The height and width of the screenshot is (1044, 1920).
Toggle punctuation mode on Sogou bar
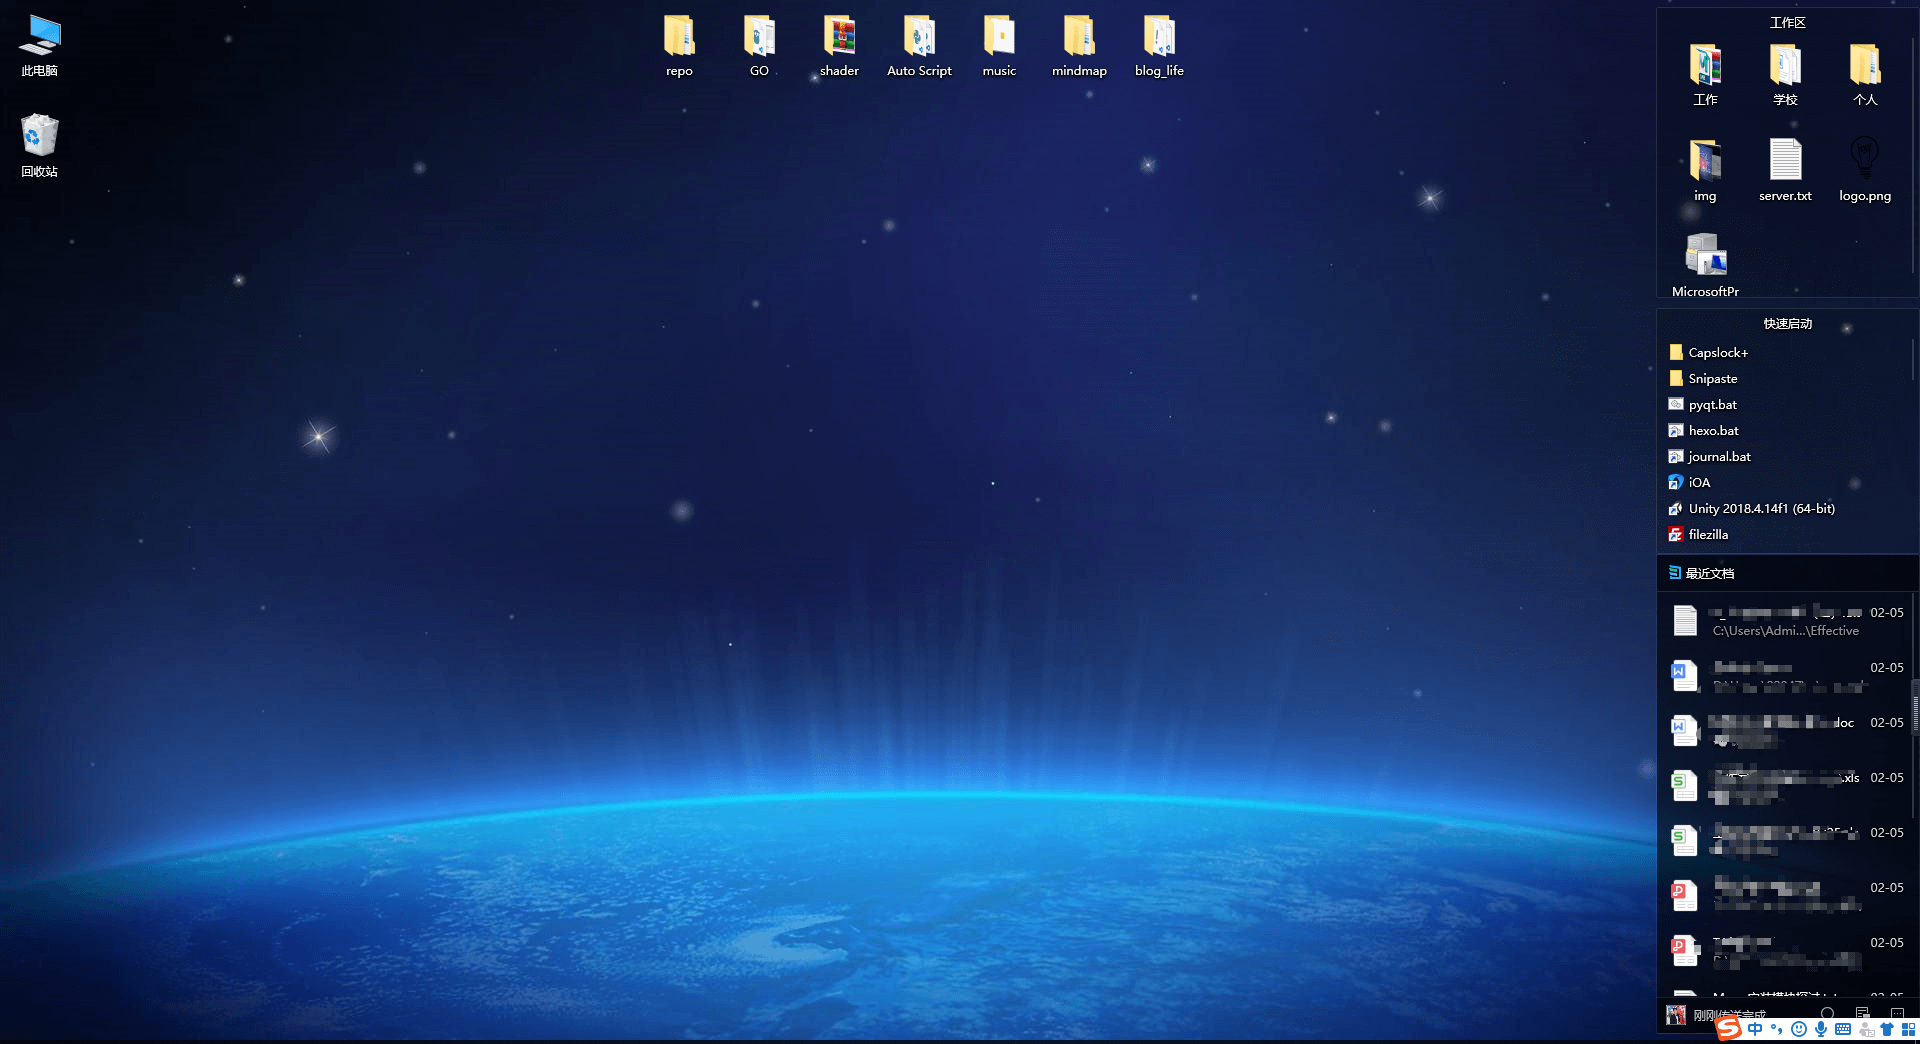click(1777, 1029)
